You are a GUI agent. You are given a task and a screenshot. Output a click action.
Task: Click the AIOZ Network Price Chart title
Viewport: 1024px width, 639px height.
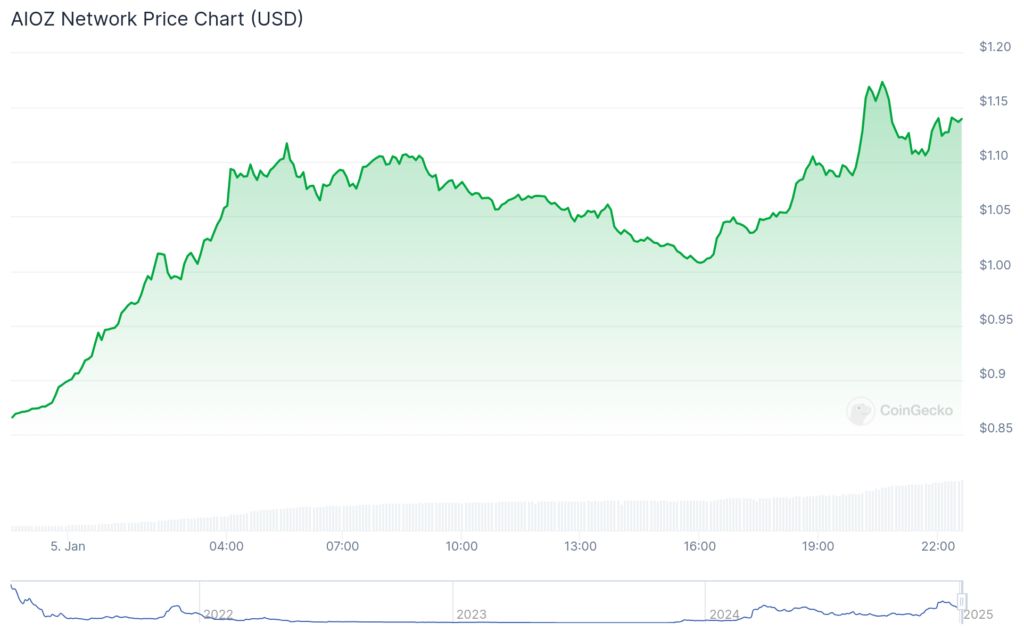[x=157, y=19]
